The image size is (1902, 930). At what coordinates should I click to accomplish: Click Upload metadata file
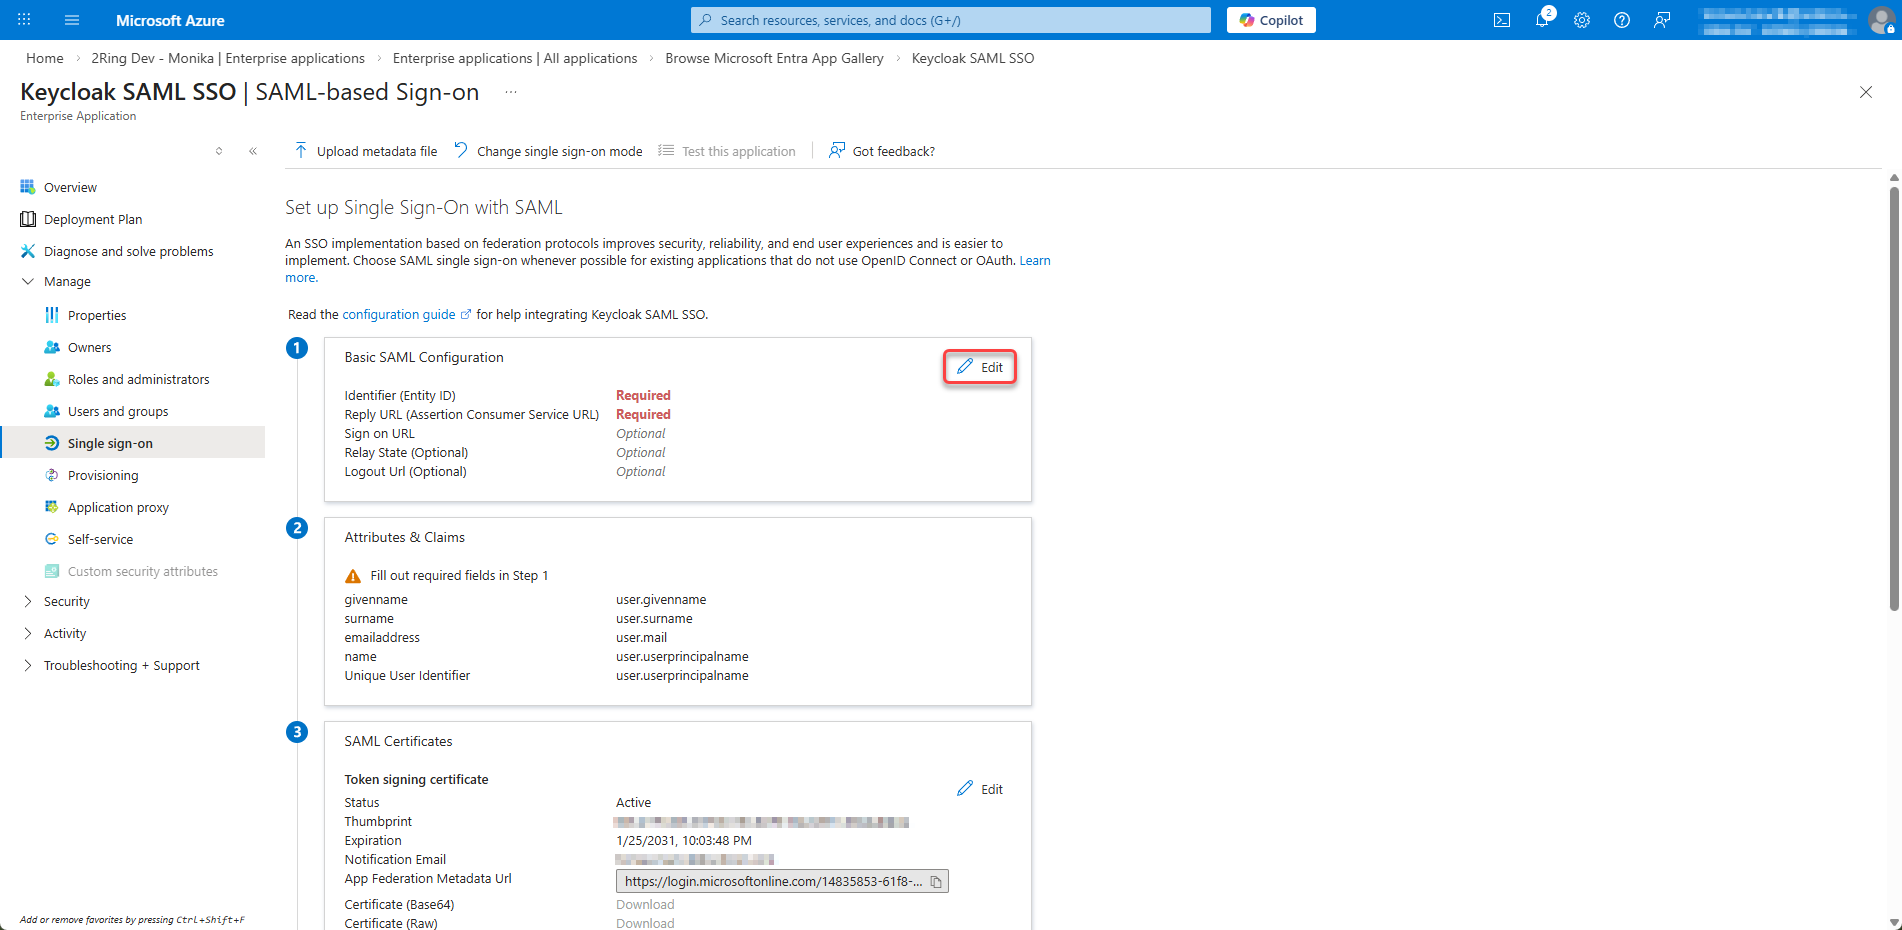366,151
